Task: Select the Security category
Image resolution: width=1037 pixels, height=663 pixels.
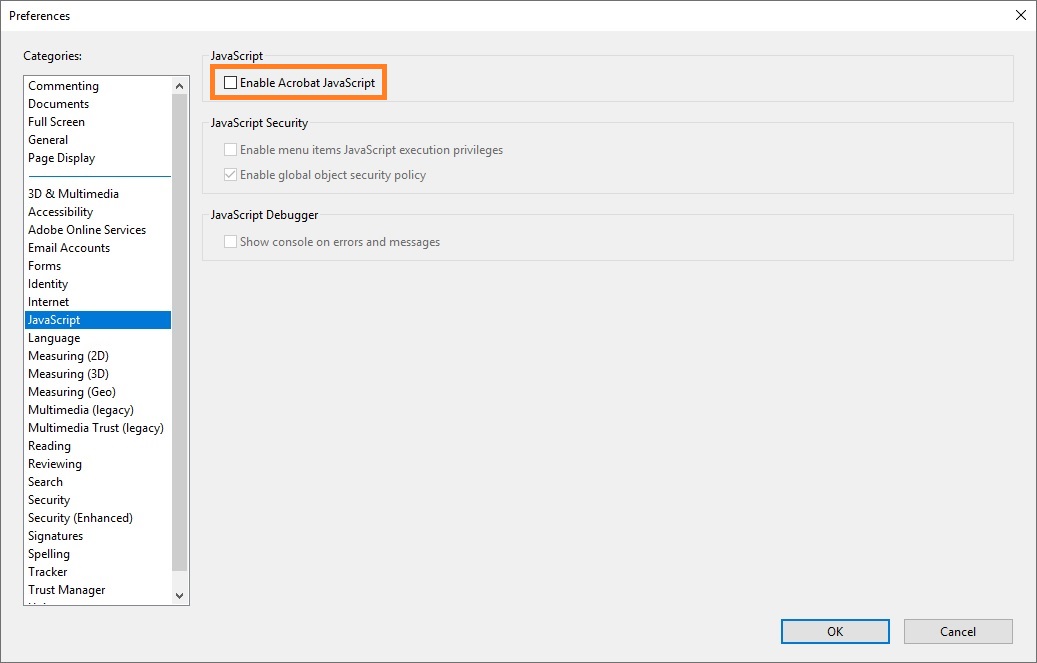Action: coord(48,499)
